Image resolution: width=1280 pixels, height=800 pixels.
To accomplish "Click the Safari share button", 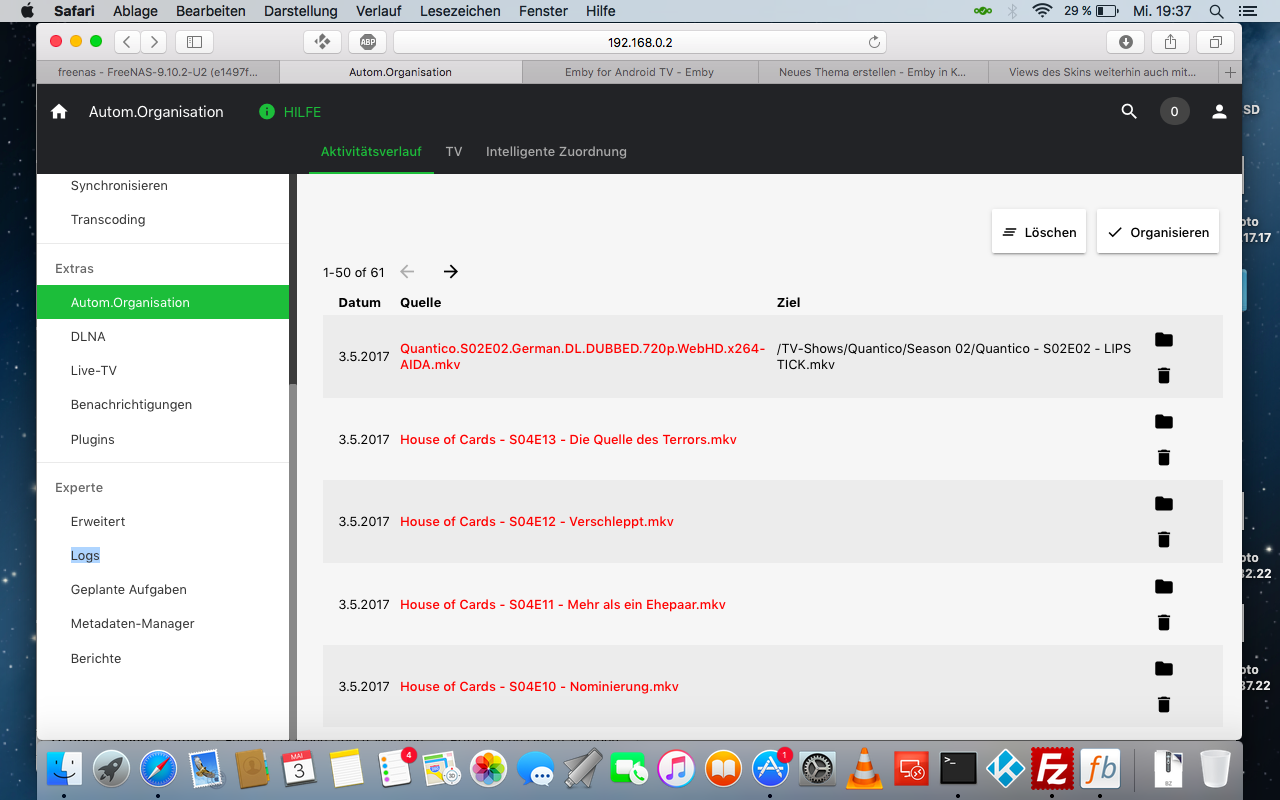I will pyautogui.click(x=1170, y=42).
